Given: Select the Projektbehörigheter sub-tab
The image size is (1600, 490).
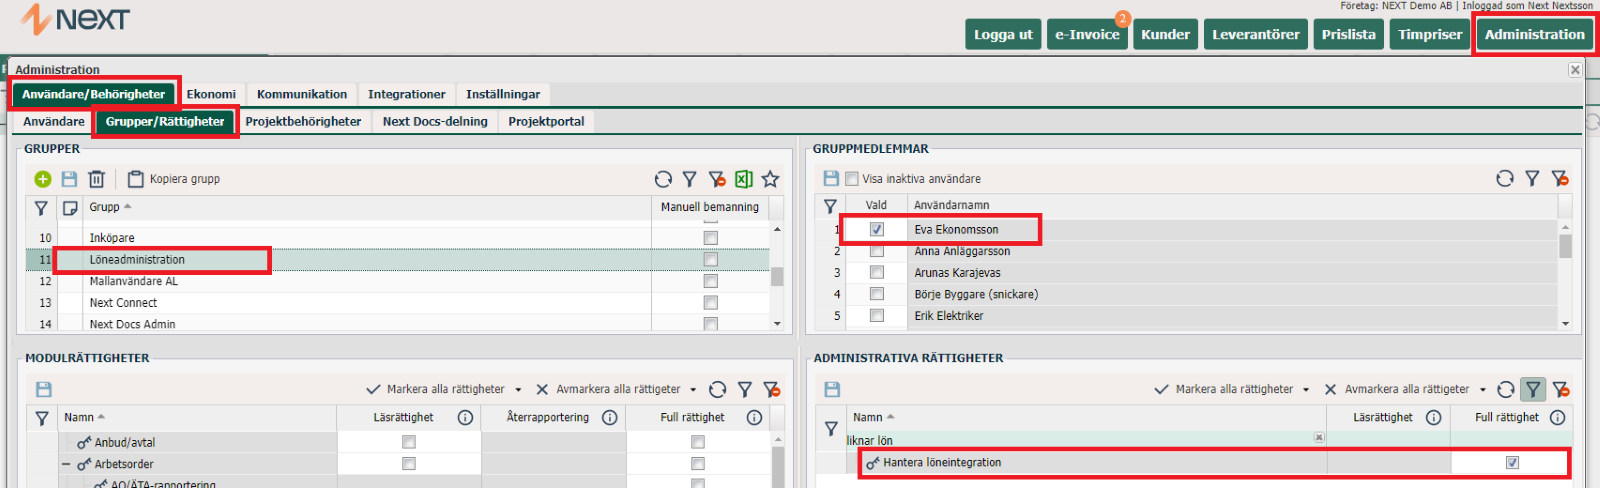Looking at the screenshot, I should [303, 121].
